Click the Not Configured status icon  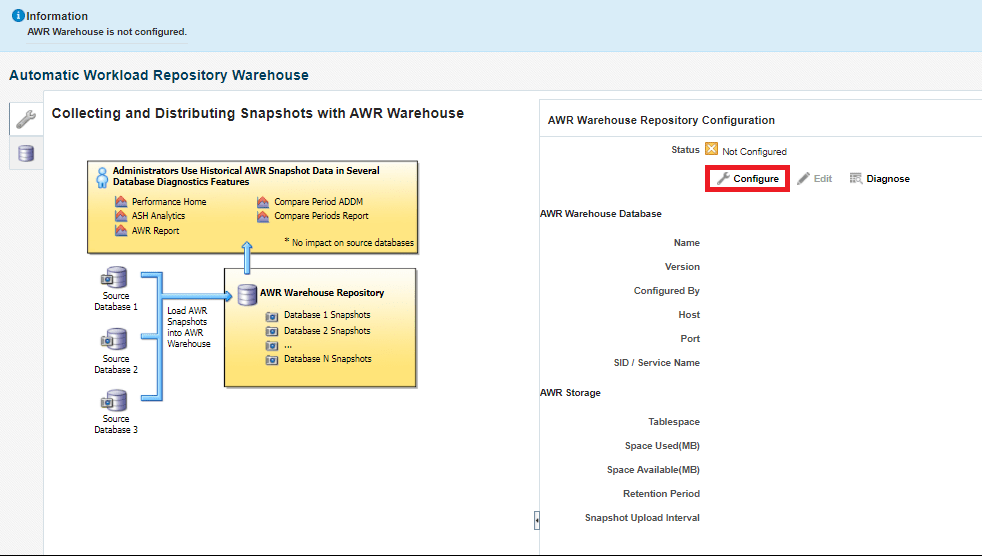tap(711, 150)
